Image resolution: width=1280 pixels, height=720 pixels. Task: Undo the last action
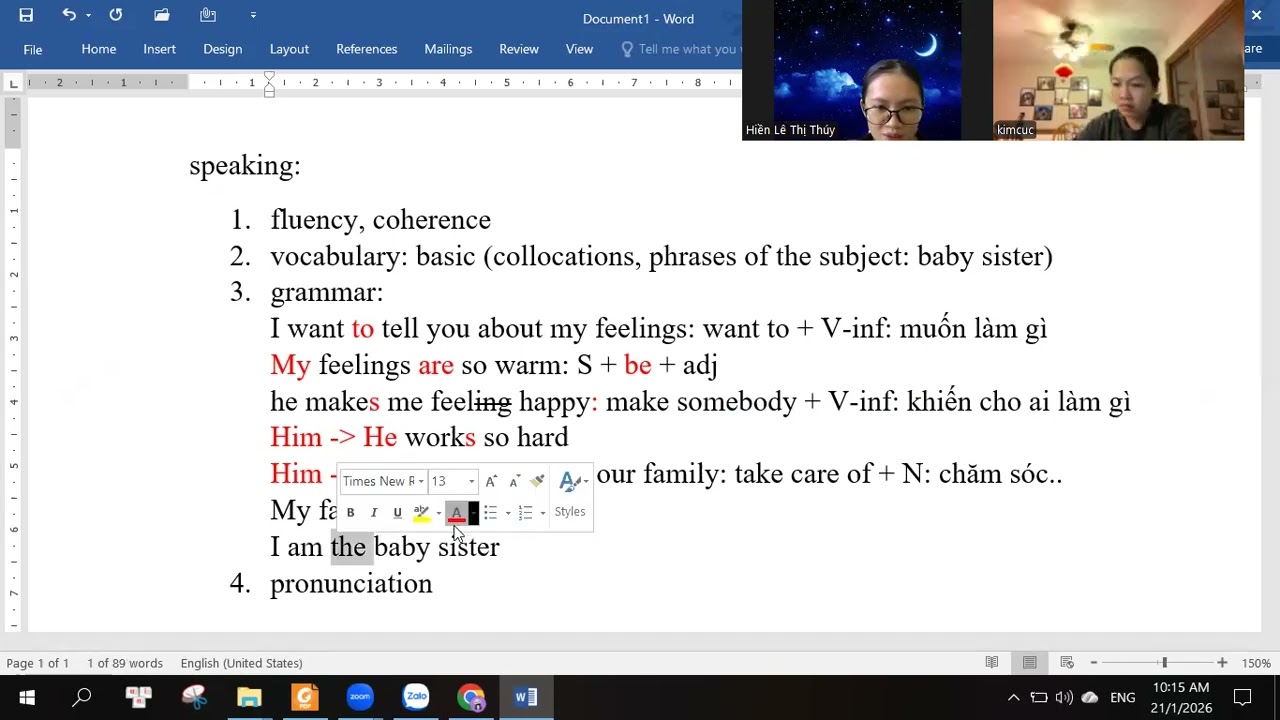click(68, 15)
